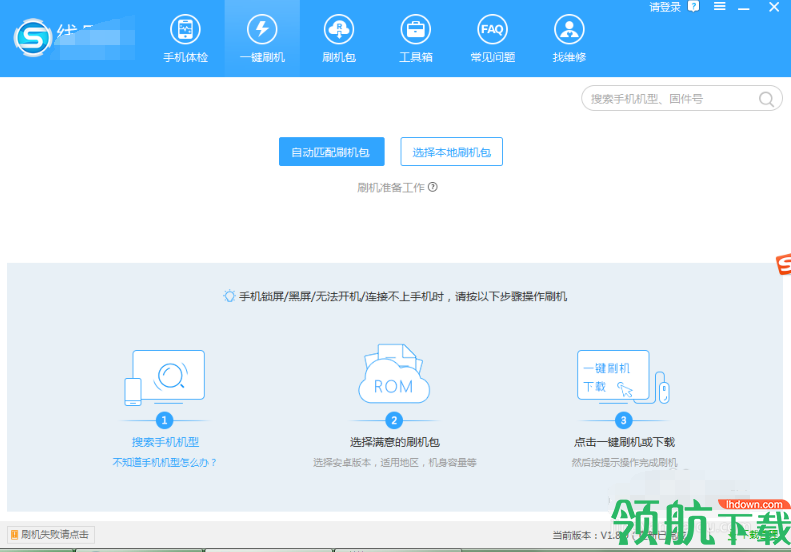Select the 一键刷机 lightning icon
The width and height of the screenshot is (791, 552).
[x=262, y=29]
